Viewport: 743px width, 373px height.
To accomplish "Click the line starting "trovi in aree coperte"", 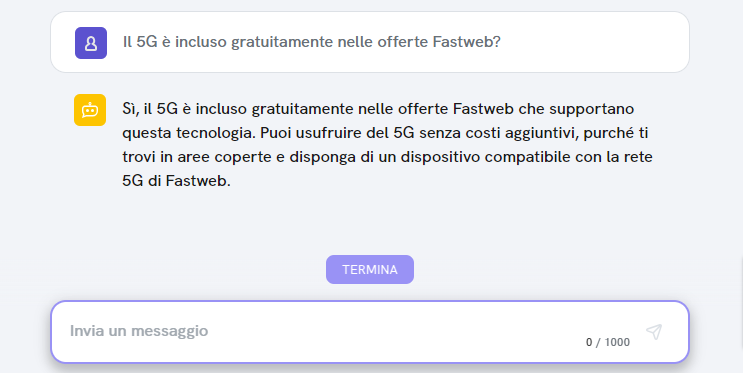I will click(x=388, y=157).
